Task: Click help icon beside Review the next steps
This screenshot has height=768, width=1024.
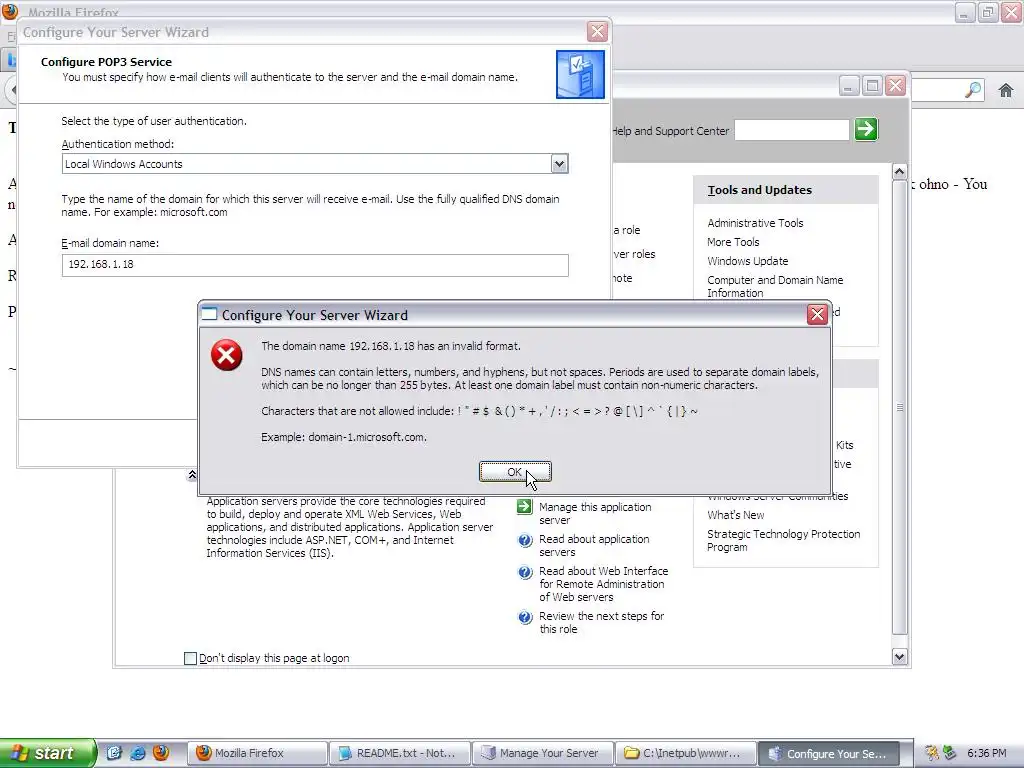Action: tap(525, 617)
